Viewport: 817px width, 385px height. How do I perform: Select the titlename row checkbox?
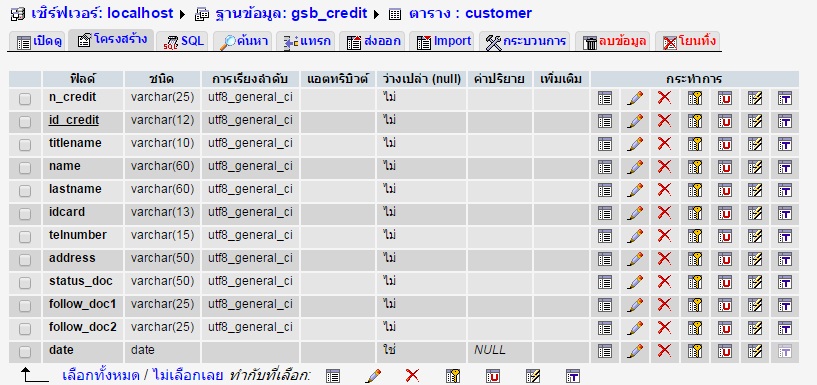click(x=25, y=145)
